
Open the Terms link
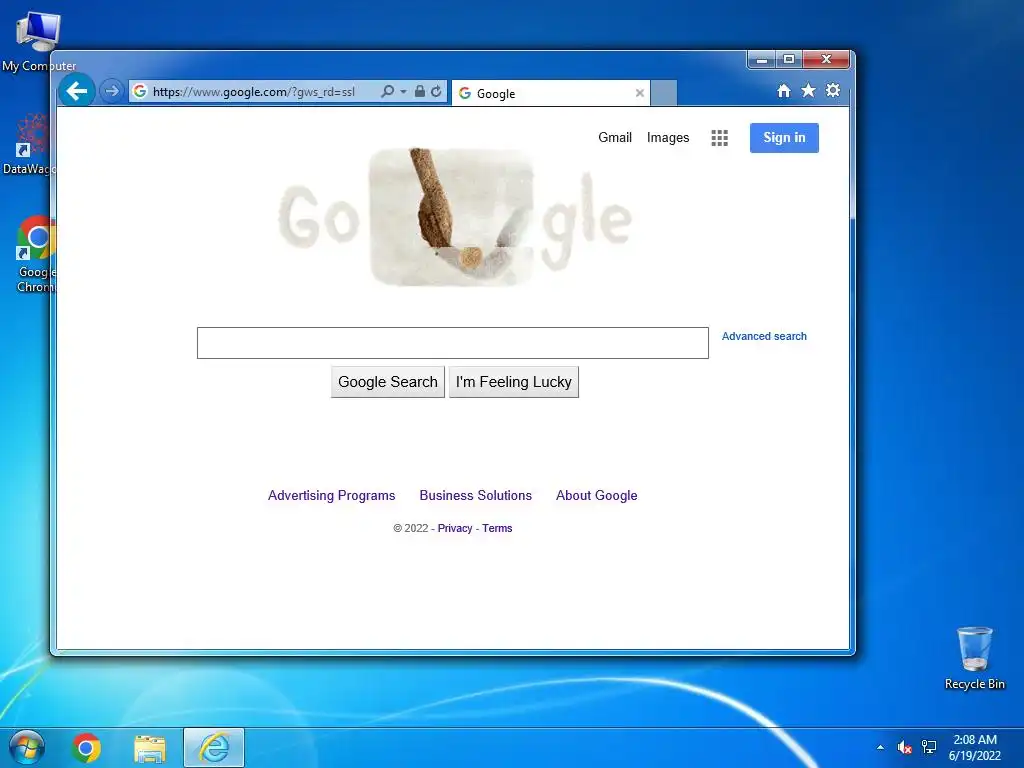coord(497,528)
